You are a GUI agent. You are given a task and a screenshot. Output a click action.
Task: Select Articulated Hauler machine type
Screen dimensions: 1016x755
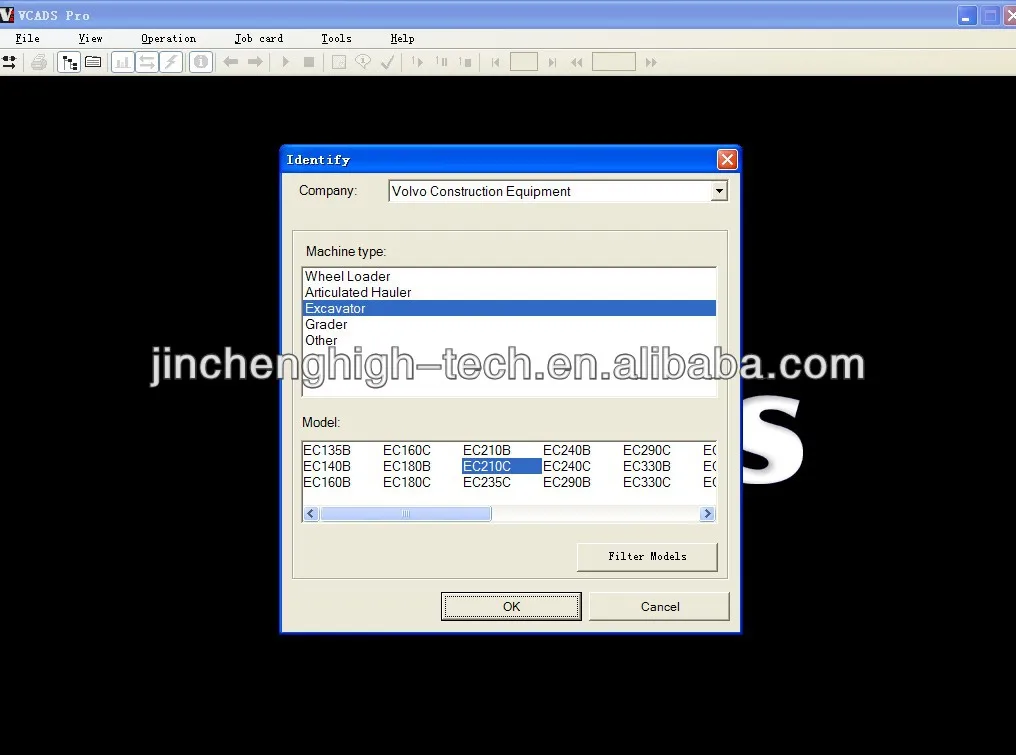point(509,292)
